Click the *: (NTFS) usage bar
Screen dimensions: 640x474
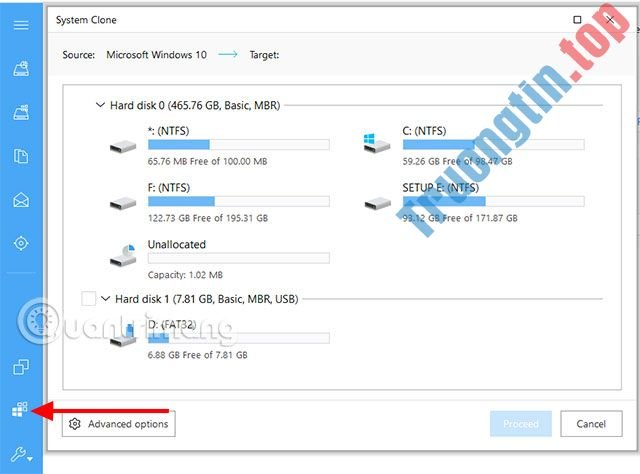239,144
